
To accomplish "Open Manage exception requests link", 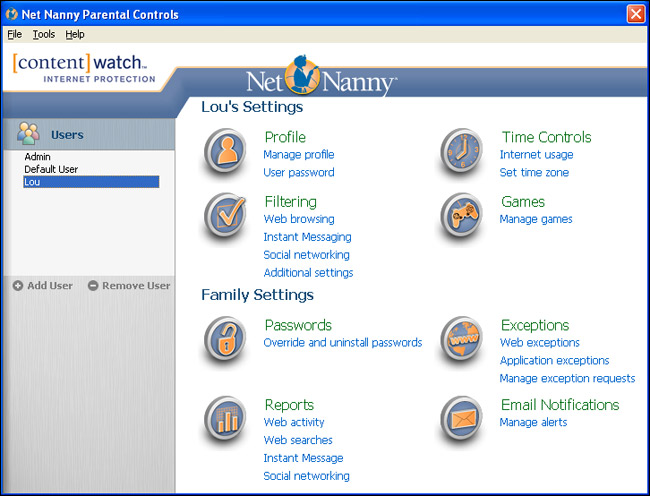I will pos(567,379).
